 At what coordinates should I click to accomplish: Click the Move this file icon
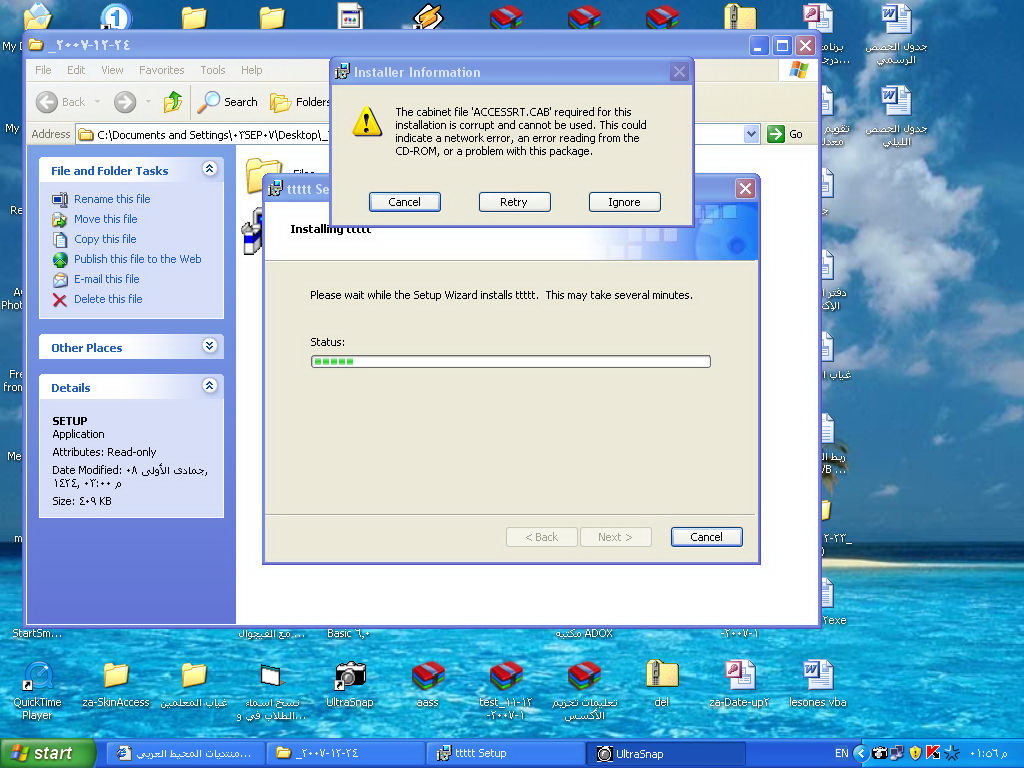click(x=59, y=220)
